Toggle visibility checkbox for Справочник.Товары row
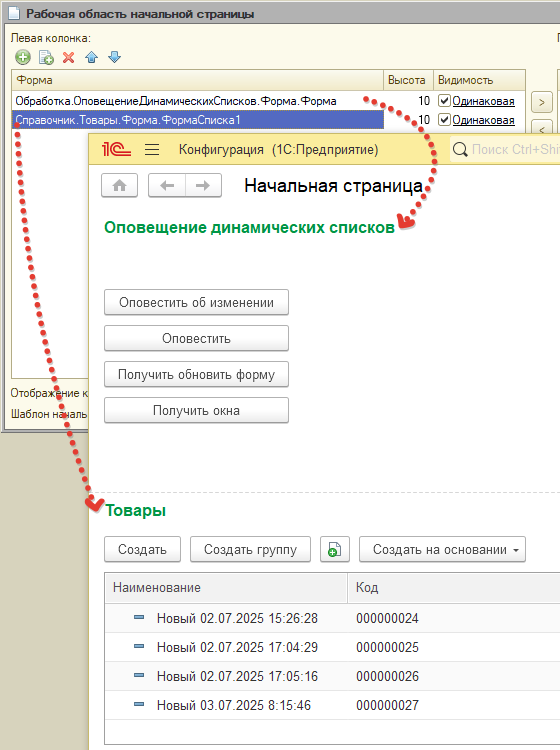This screenshot has width=560, height=750. click(444, 119)
